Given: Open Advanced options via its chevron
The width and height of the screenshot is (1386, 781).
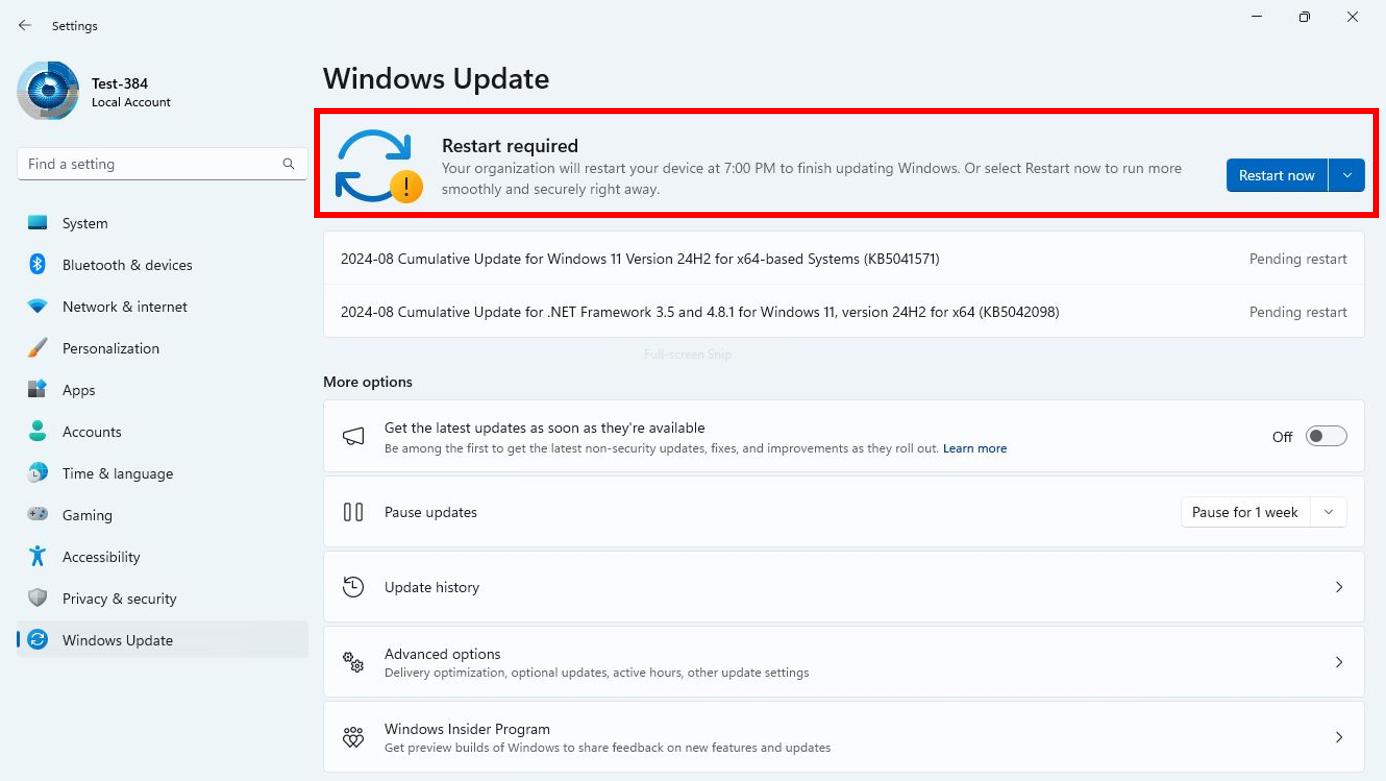Looking at the screenshot, I should tap(1339, 662).
